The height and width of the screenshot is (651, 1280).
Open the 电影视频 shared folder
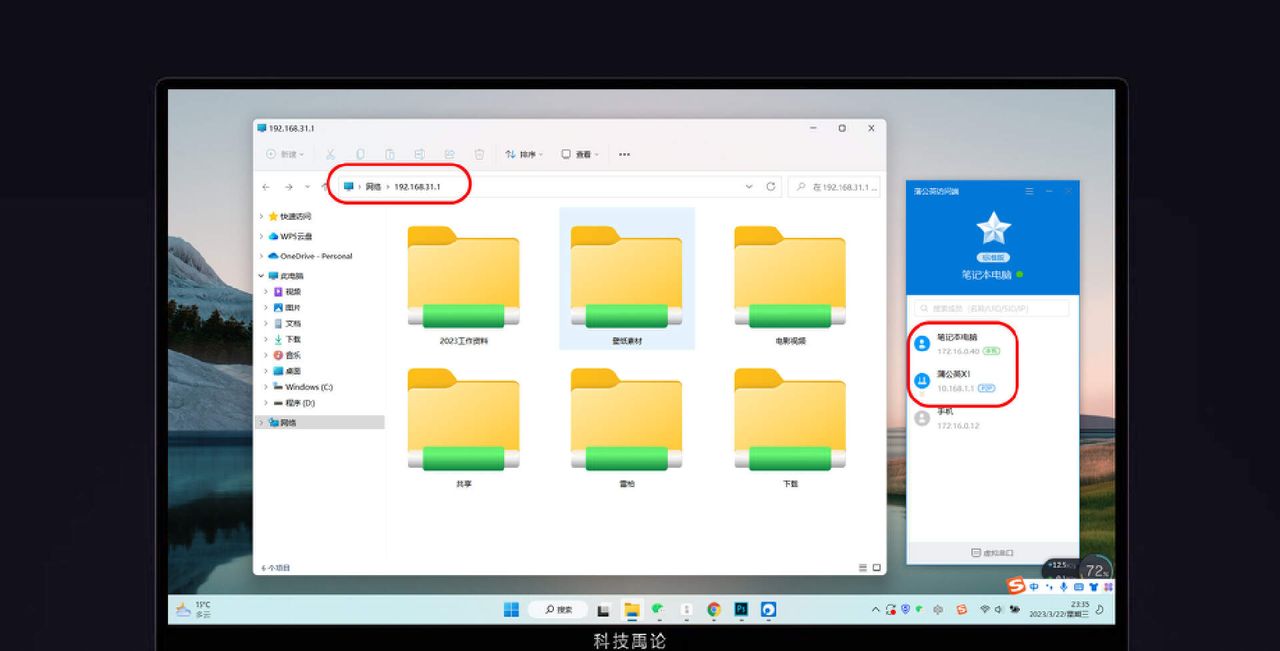tap(790, 280)
